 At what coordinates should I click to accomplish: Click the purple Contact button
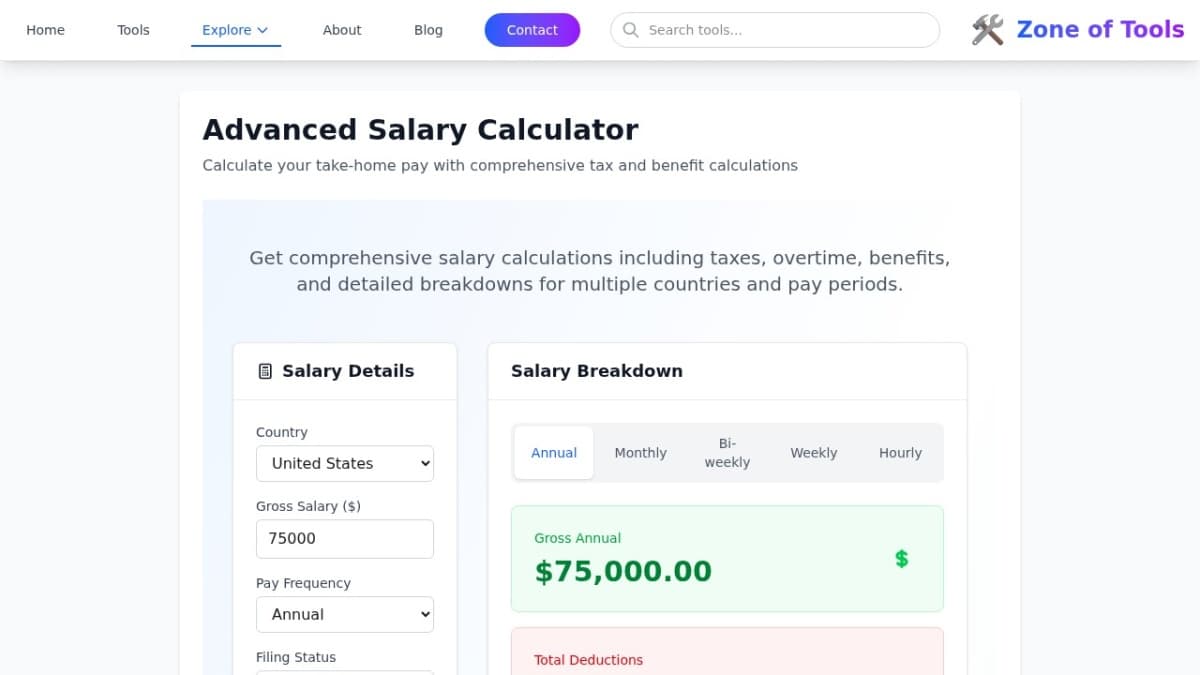click(x=532, y=30)
